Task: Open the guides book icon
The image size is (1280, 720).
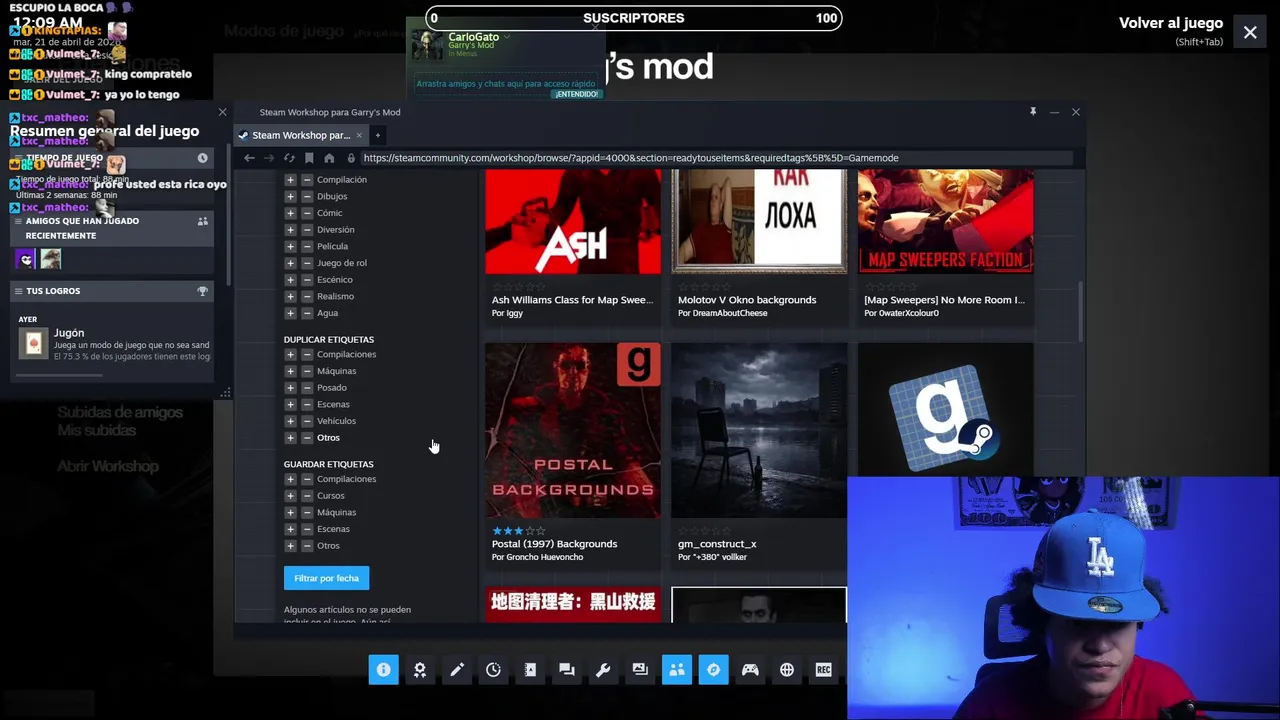Action: click(530, 670)
